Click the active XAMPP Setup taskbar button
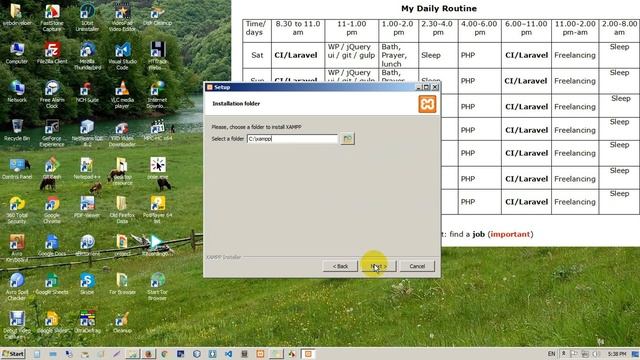 click(x=308, y=354)
